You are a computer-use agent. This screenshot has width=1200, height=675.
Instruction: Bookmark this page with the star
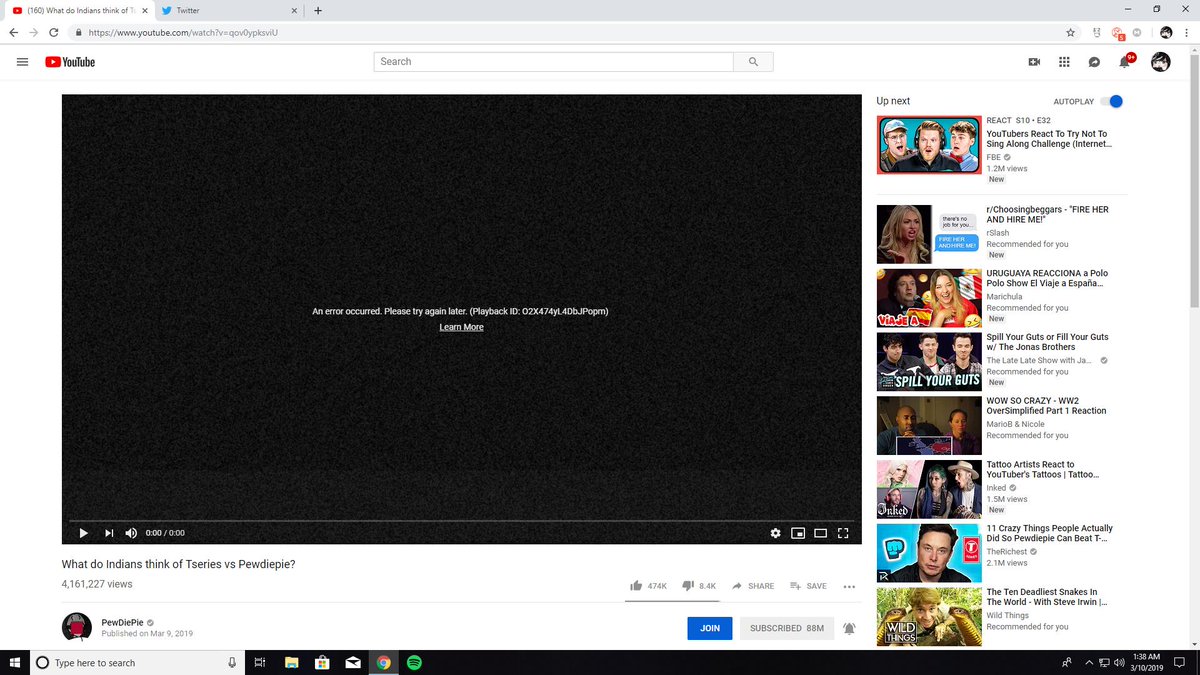click(1071, 32)
